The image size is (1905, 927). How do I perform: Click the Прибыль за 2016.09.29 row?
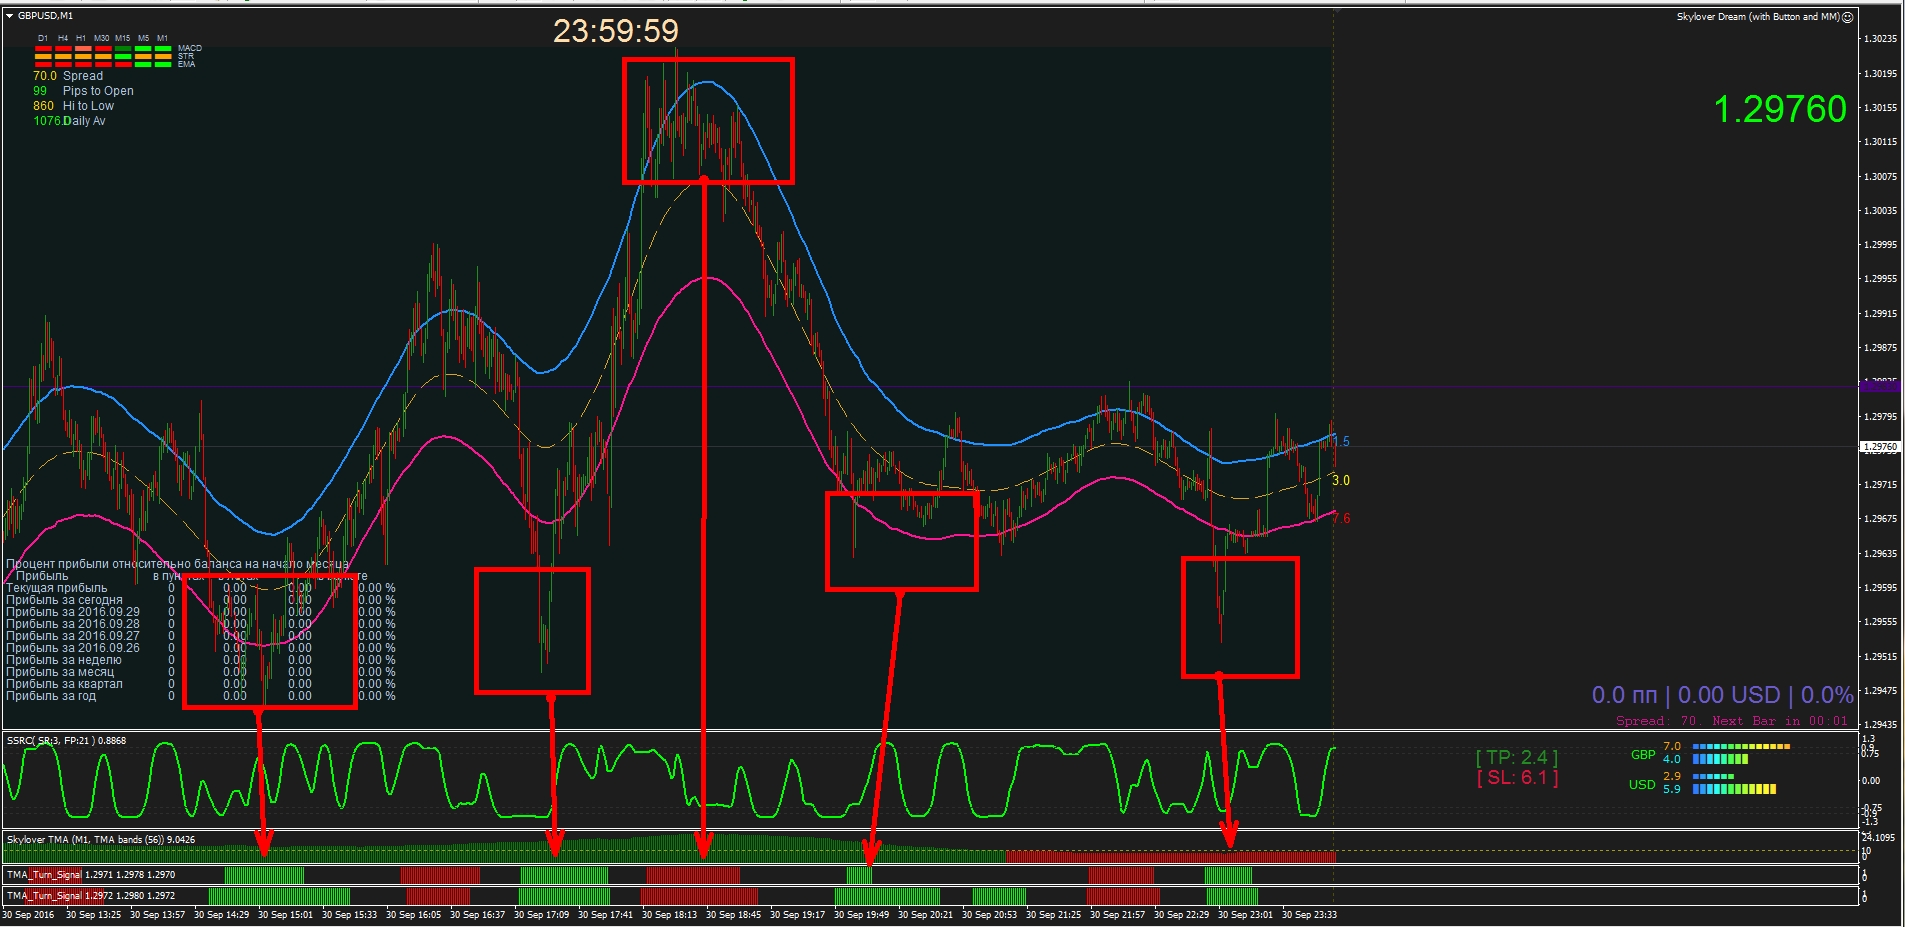click(x=200, y=612)
